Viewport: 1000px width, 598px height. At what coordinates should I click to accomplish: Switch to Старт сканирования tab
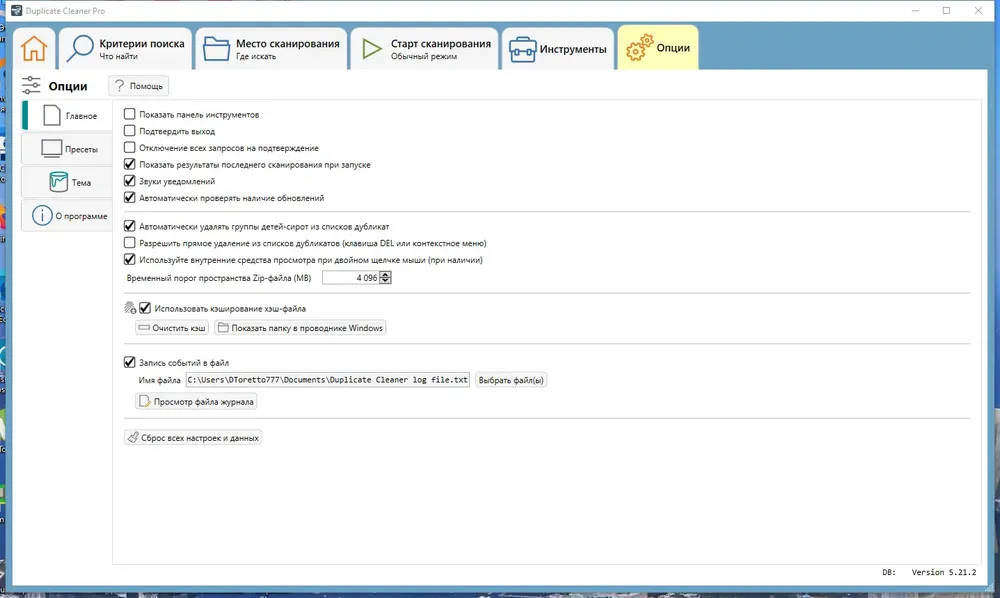(425, 48)
